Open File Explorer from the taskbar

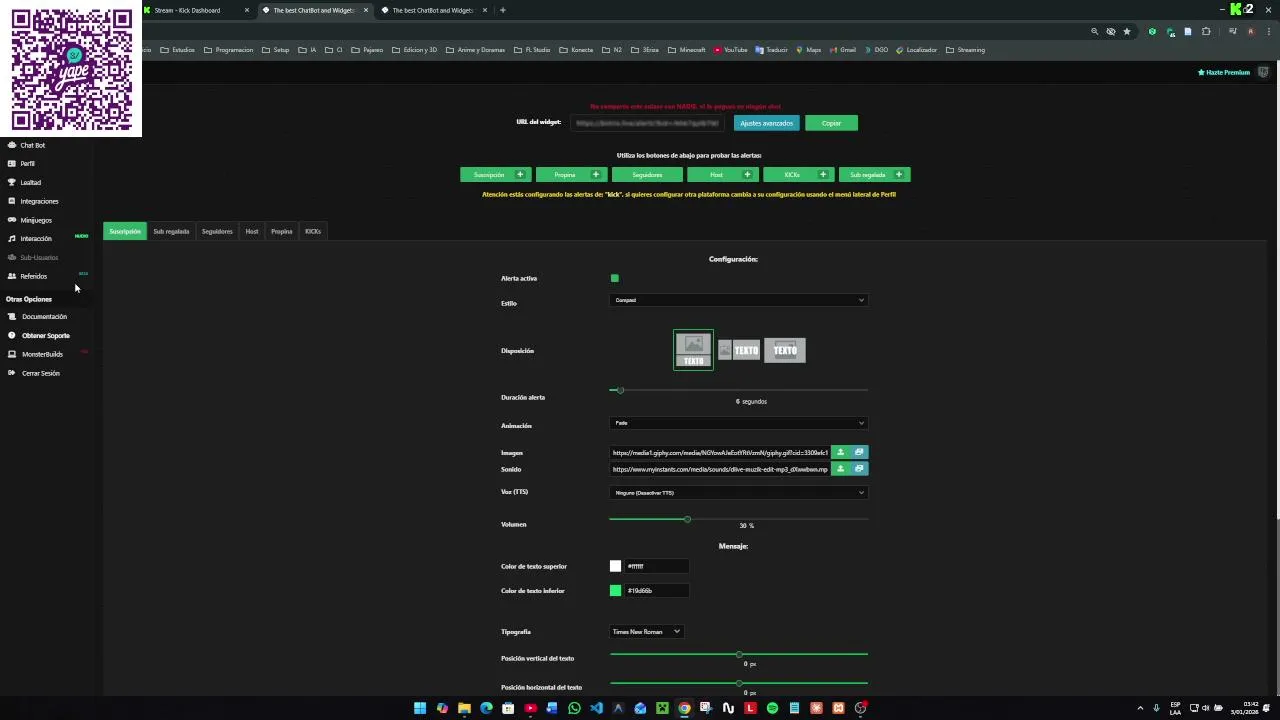pyautogui.click(x=464, y=708)
